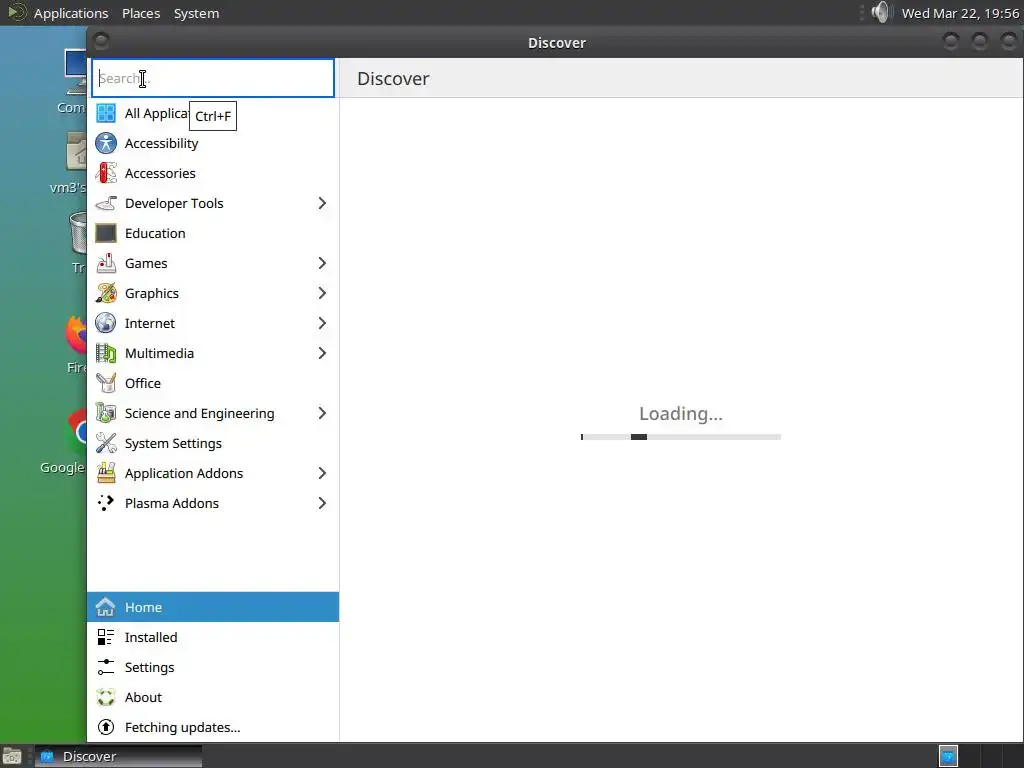Click the volume speaker in top panel
This screenshot has height=768, width=1024.
pyautogui.click(x=880, y=12)
